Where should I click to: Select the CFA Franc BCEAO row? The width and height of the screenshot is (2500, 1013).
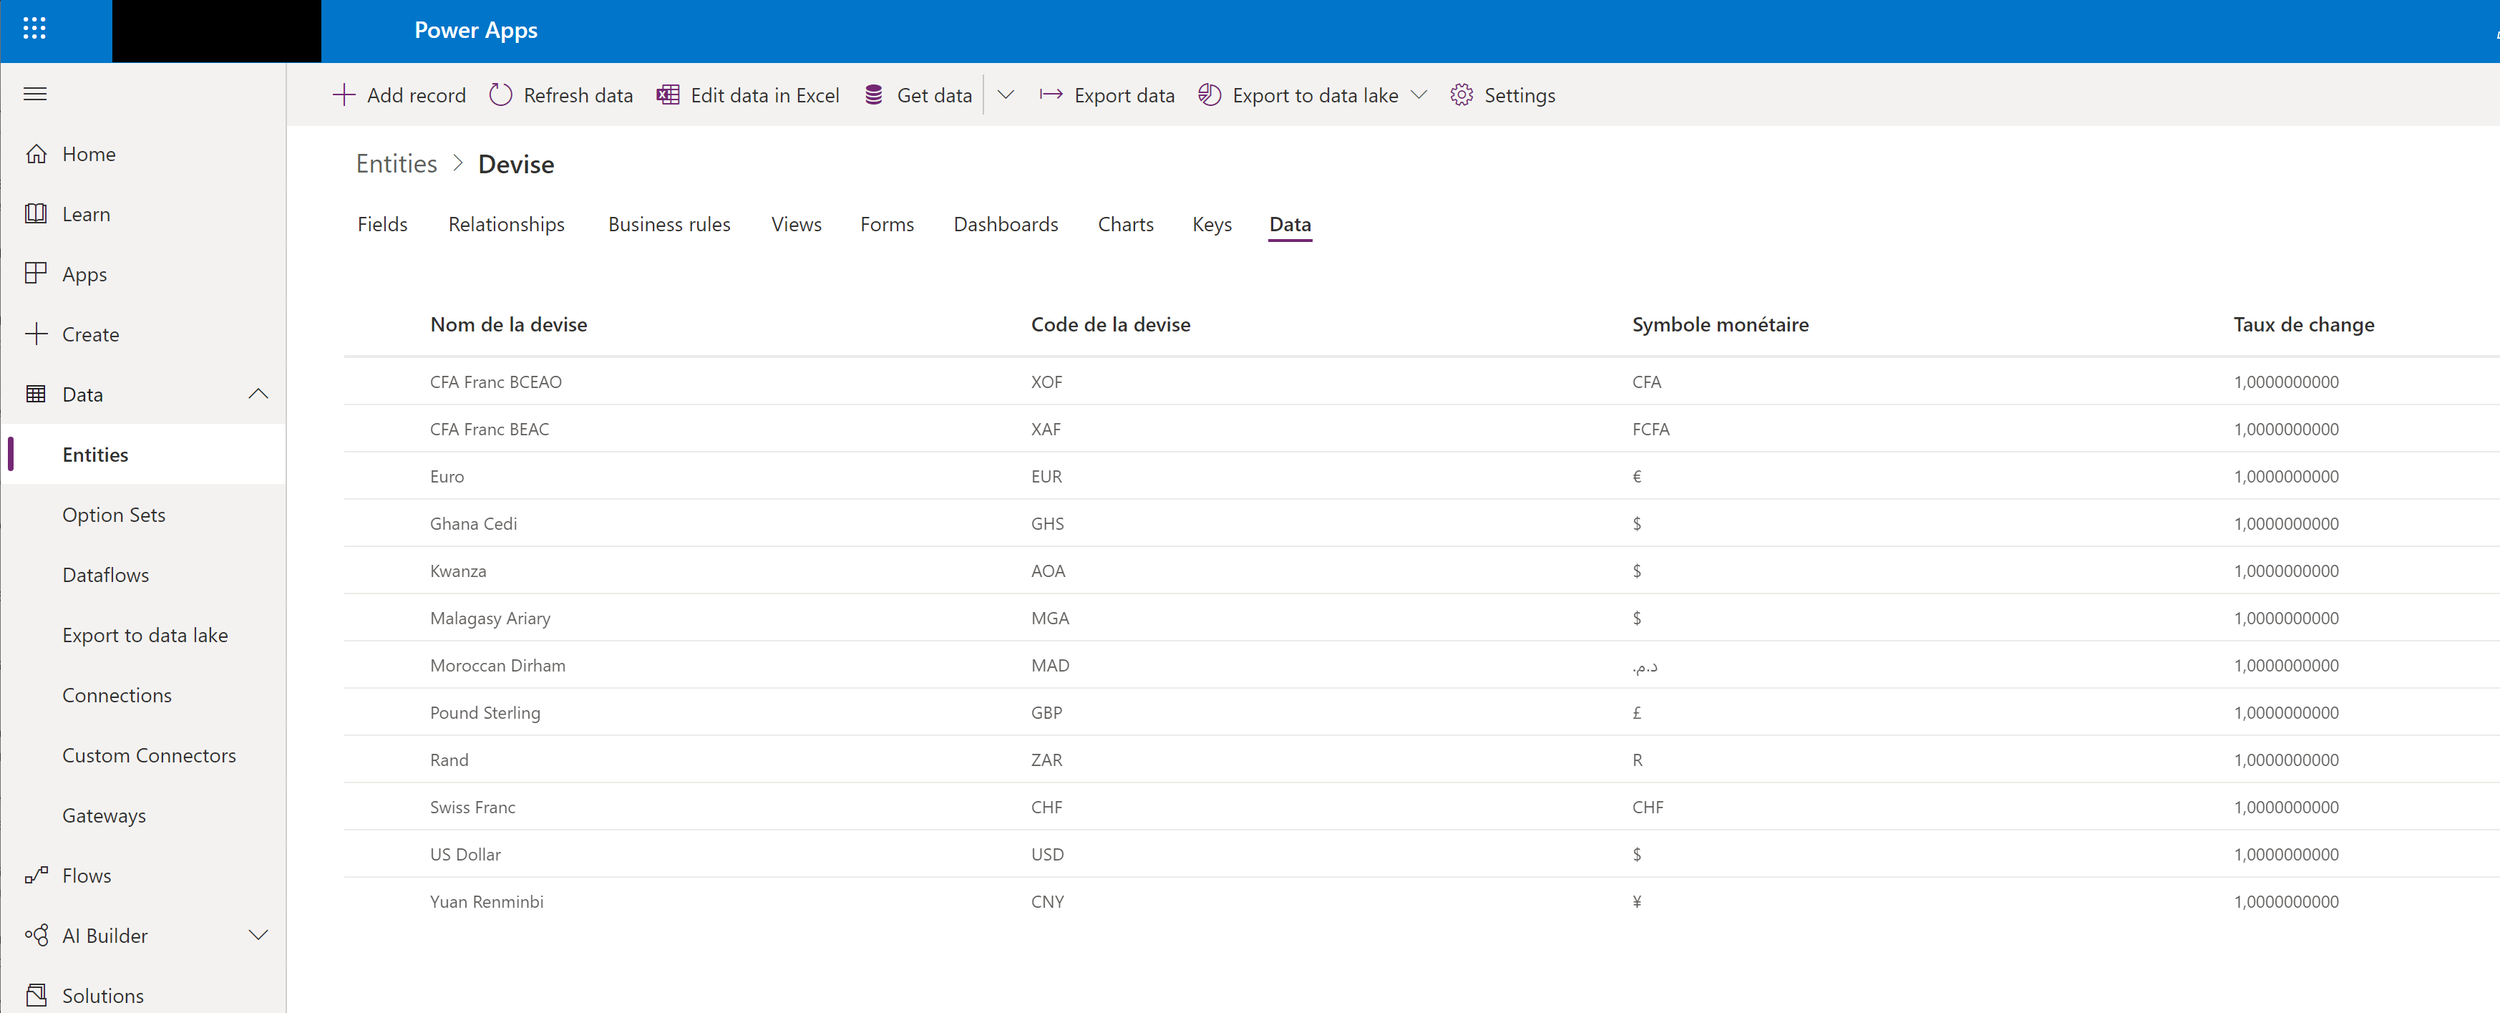pyautogui.click(x=1422, y=382)
